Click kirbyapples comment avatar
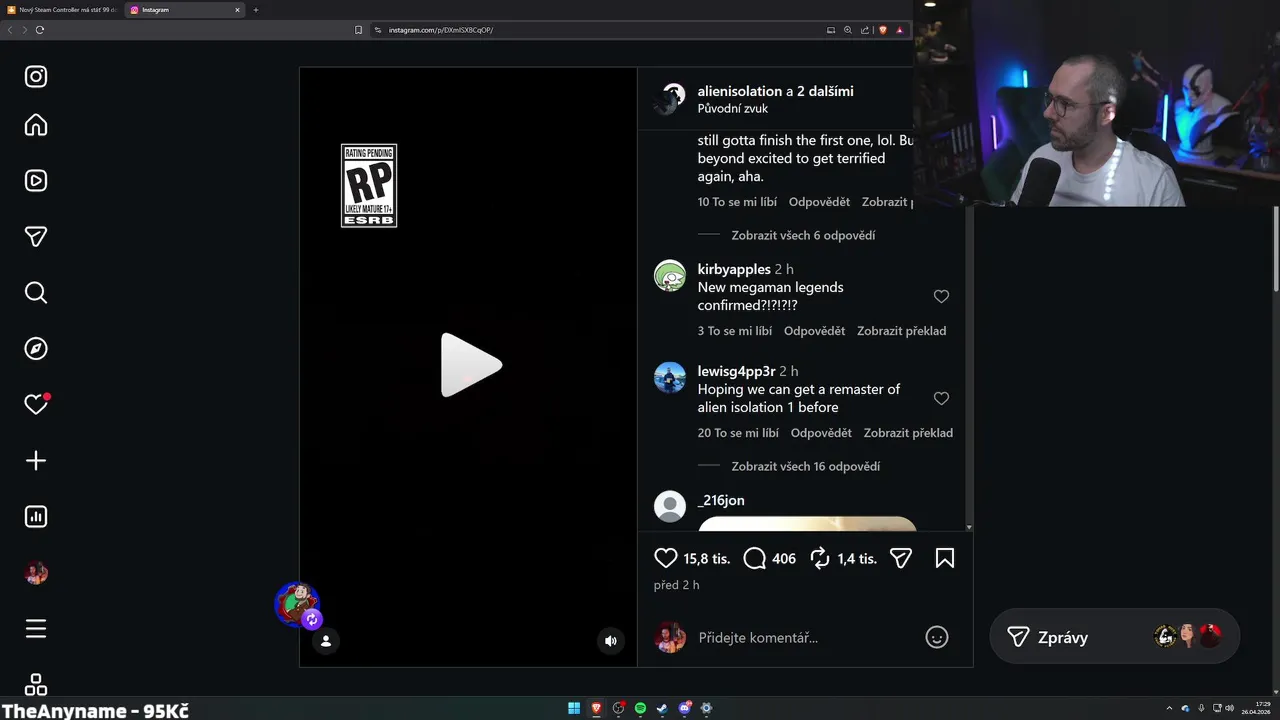 click(x=670, y=275)
